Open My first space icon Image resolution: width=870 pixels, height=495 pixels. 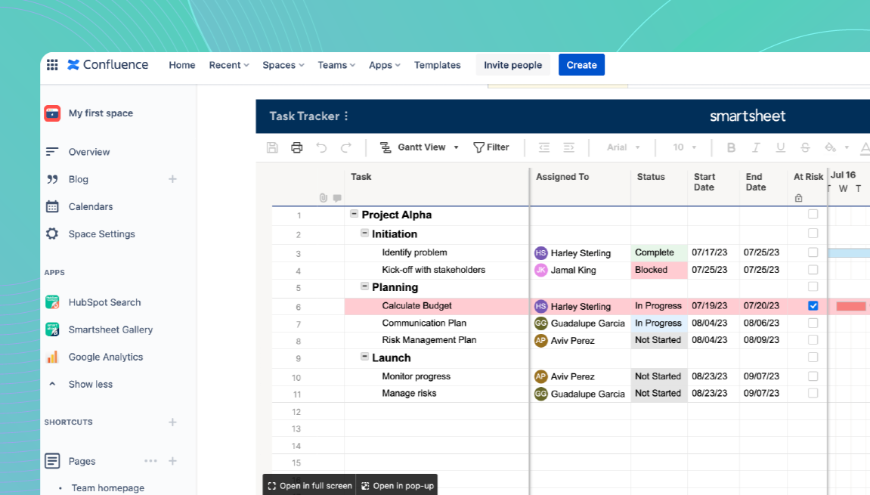52,113
